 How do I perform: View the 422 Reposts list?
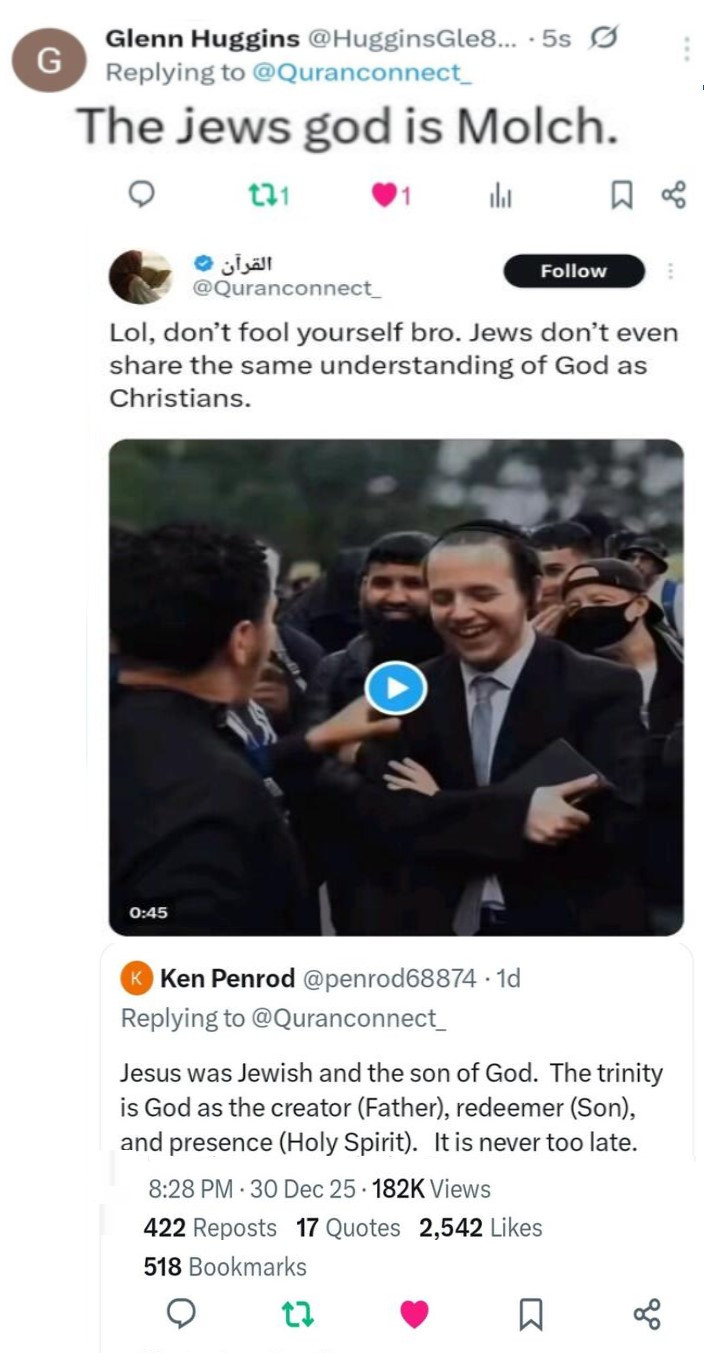coord(210,1227)
